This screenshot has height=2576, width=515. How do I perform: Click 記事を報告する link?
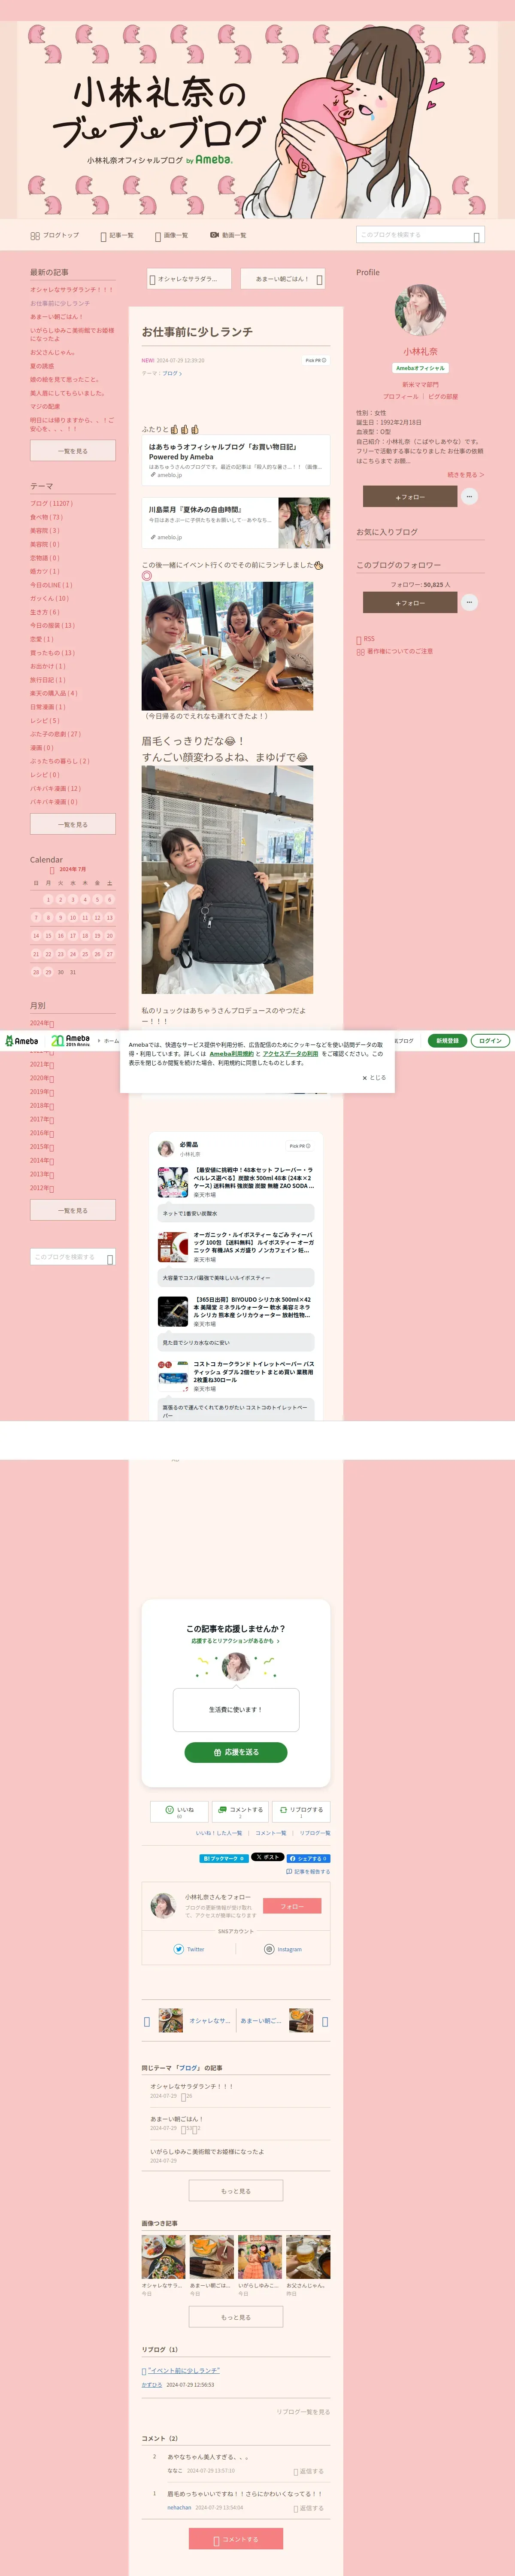click(x=308, y=1871)
